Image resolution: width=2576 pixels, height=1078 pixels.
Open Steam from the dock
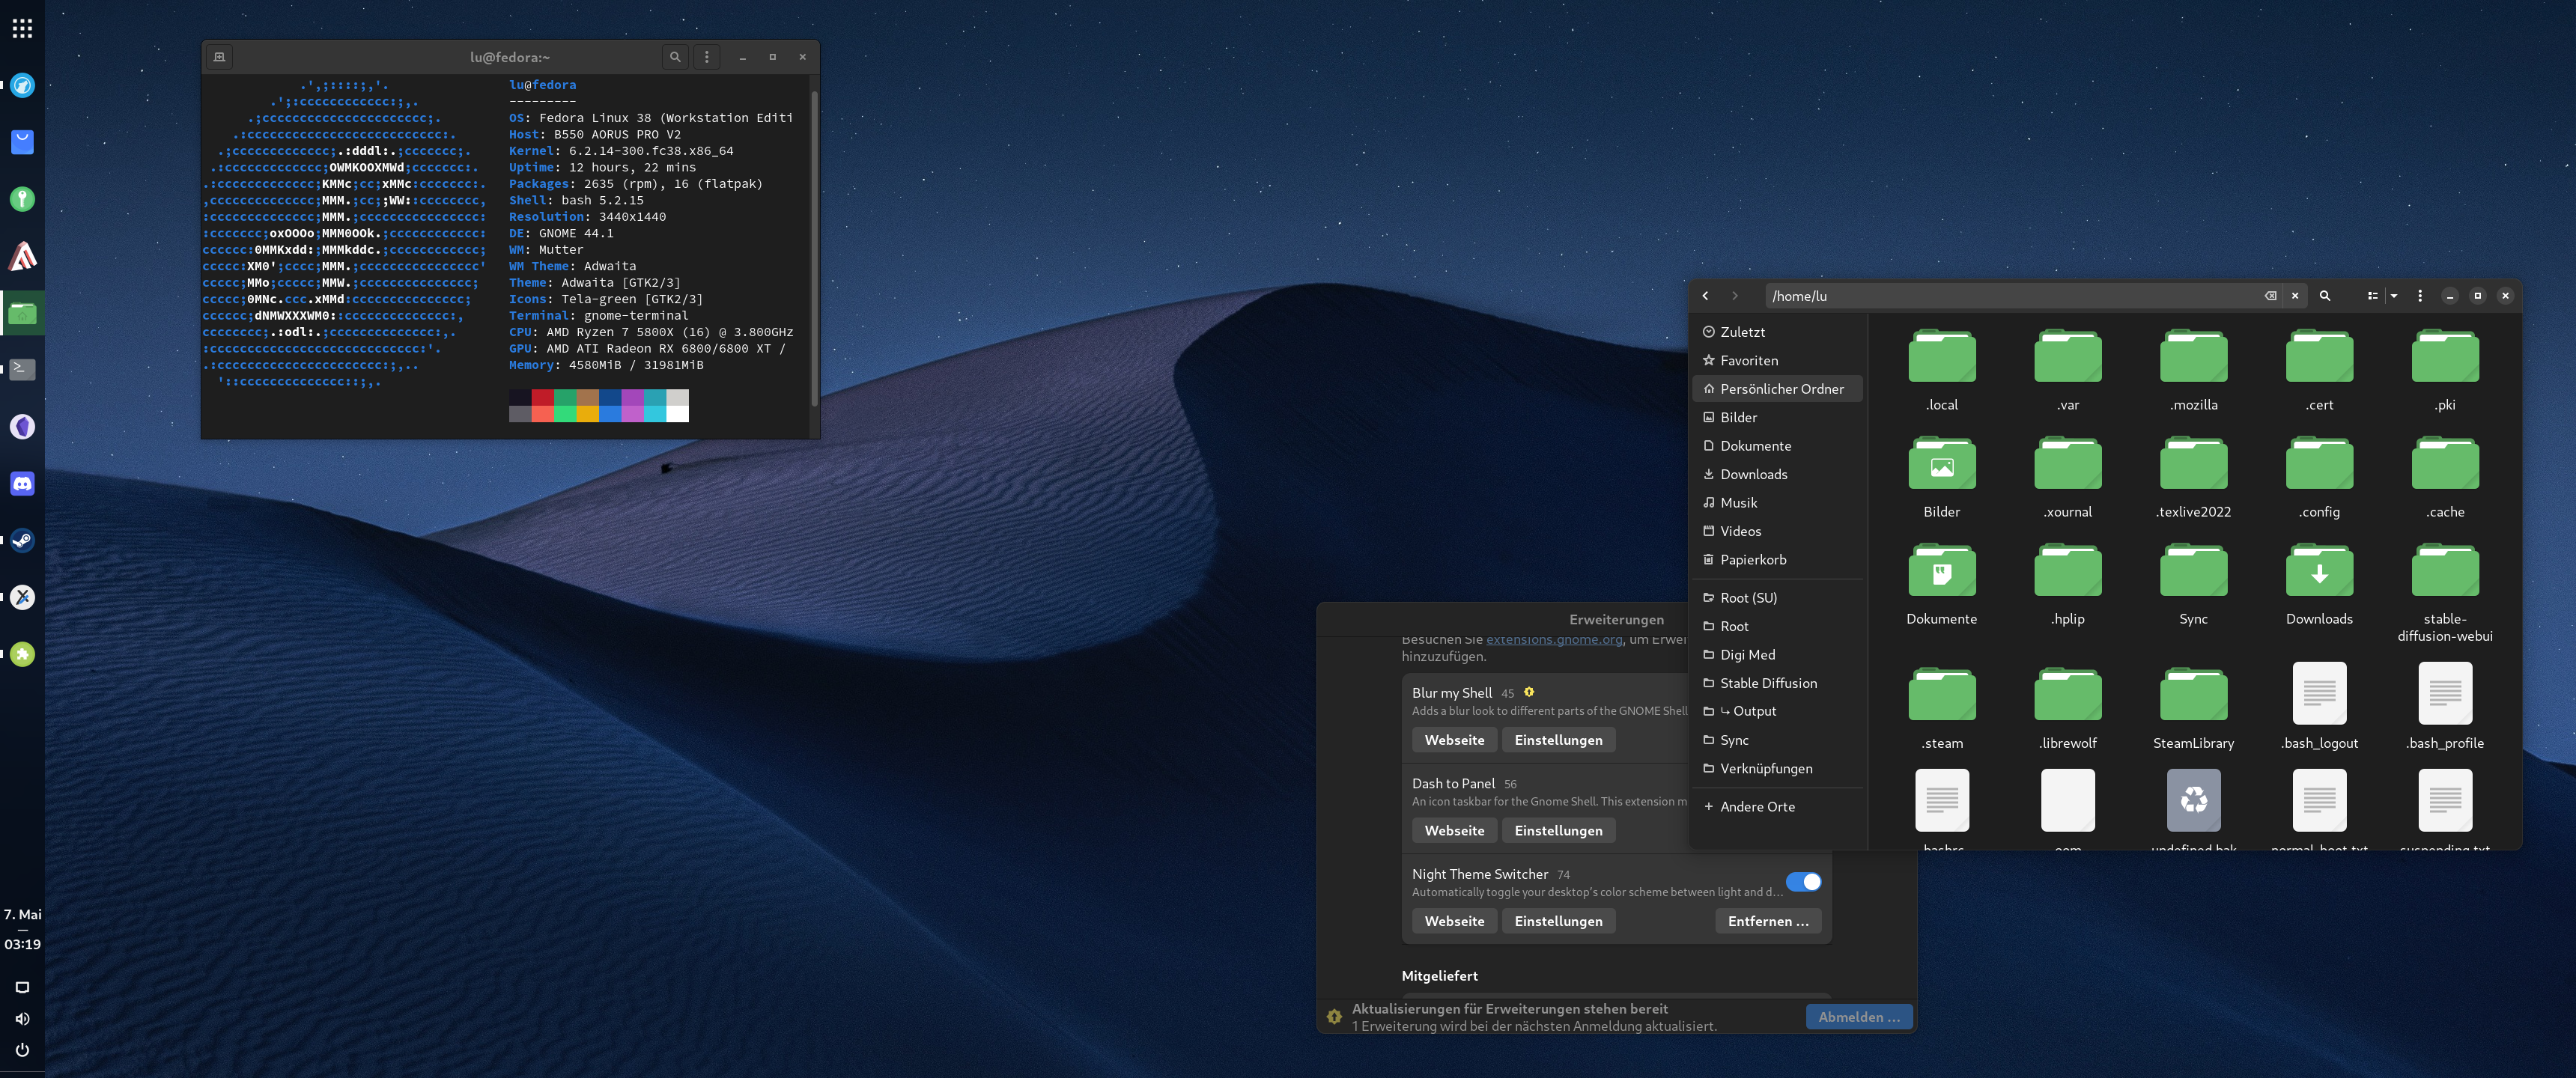pyautogui.click(x=22, y=540)
